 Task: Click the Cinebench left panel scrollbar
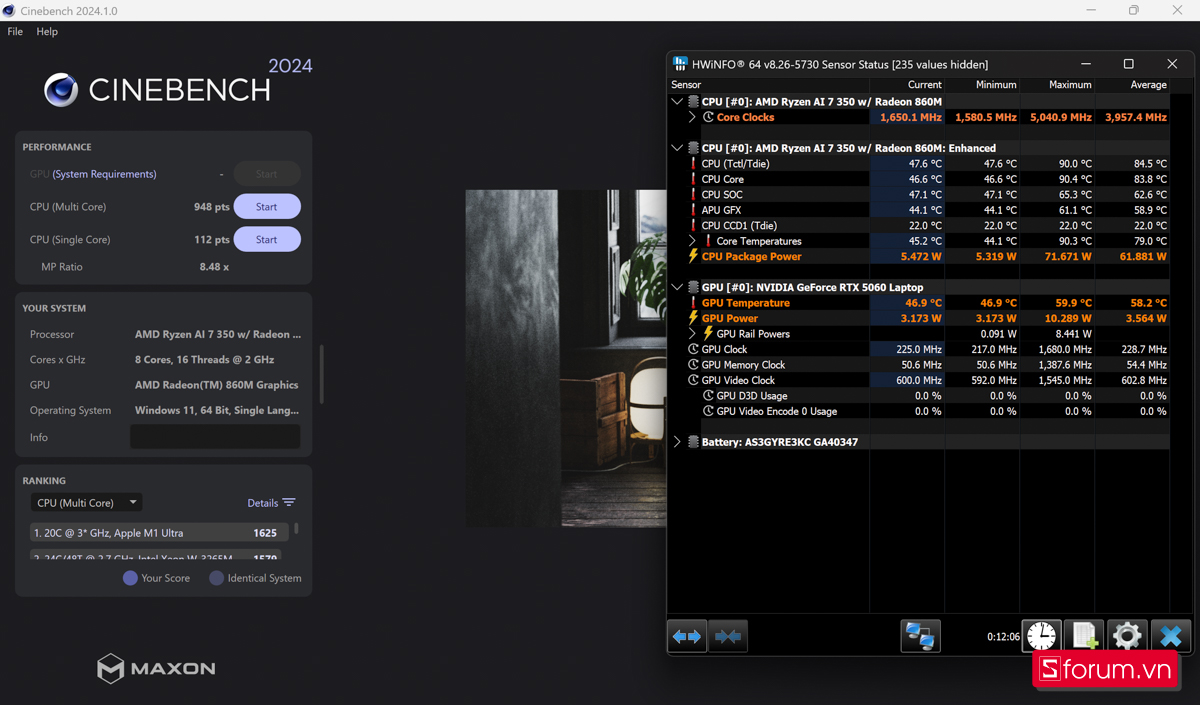click(x=321, y=374)
